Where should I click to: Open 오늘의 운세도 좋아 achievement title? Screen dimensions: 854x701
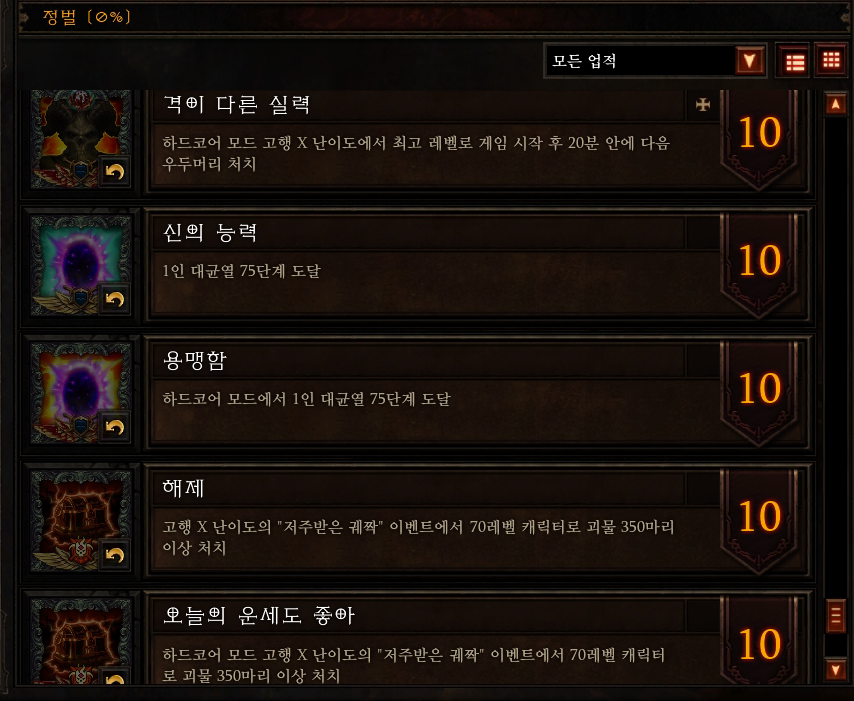coord(258,615)
